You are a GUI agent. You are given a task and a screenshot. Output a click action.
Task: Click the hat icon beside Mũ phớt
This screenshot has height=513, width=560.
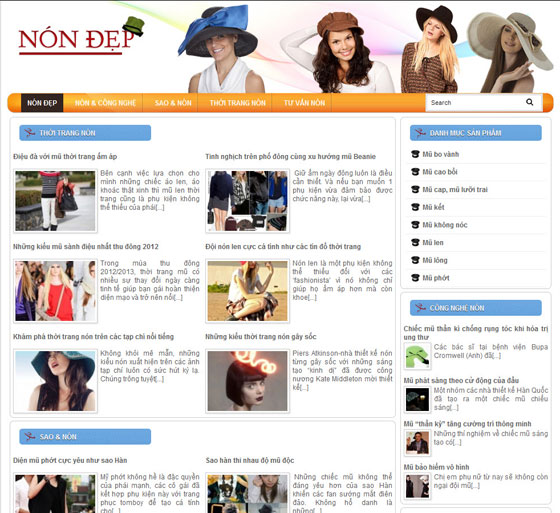[x=415, y=278]
